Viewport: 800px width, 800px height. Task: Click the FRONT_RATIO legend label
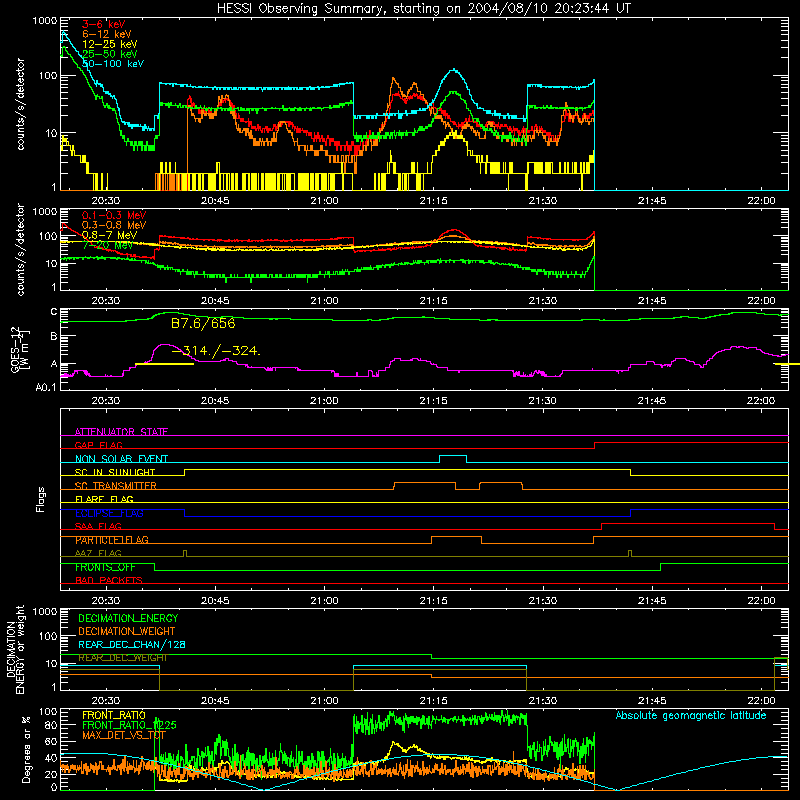(x=114, y=715)
